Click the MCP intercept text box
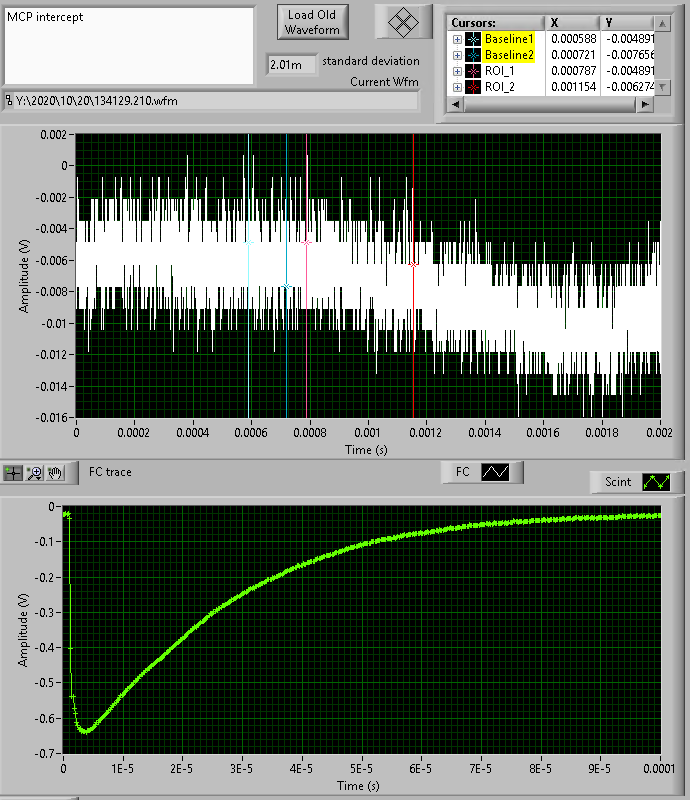 128,45
